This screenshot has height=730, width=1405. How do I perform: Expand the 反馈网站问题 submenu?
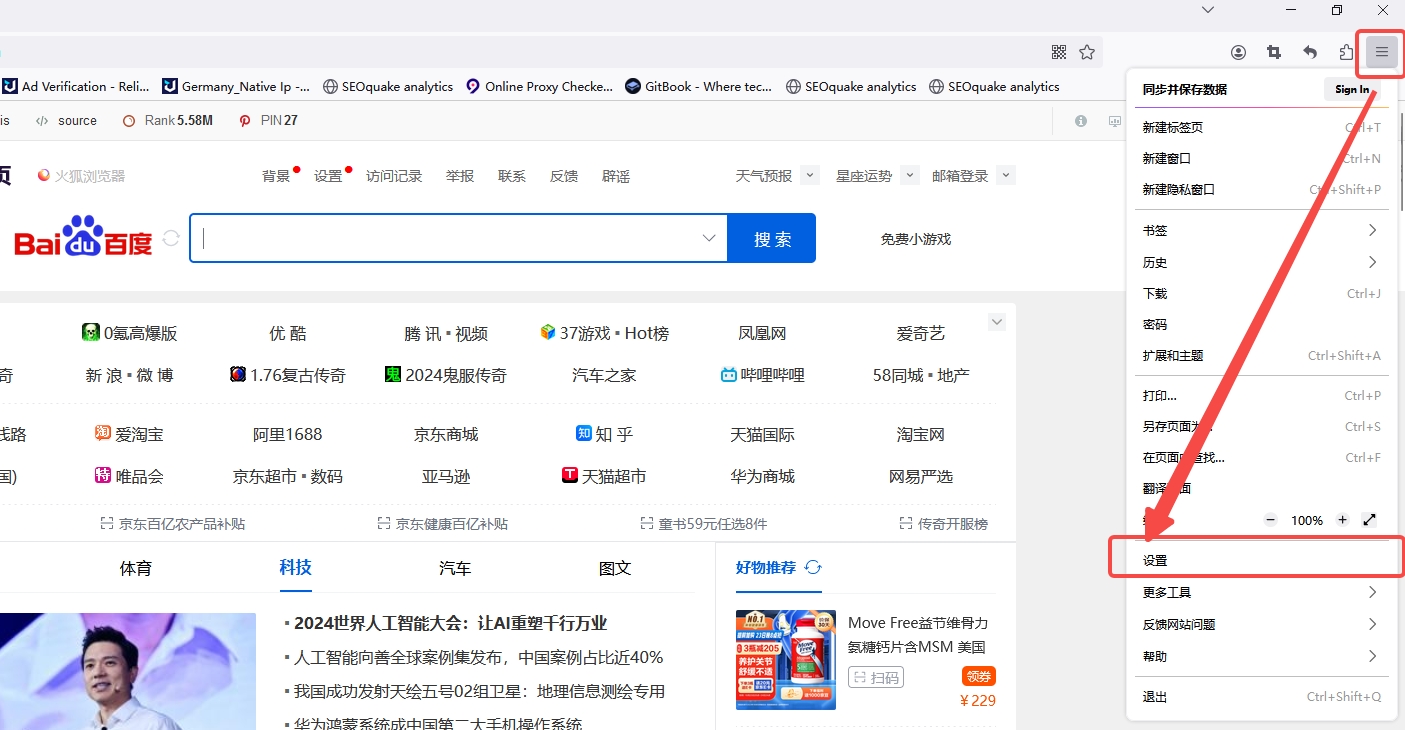tap(1262, 624)
